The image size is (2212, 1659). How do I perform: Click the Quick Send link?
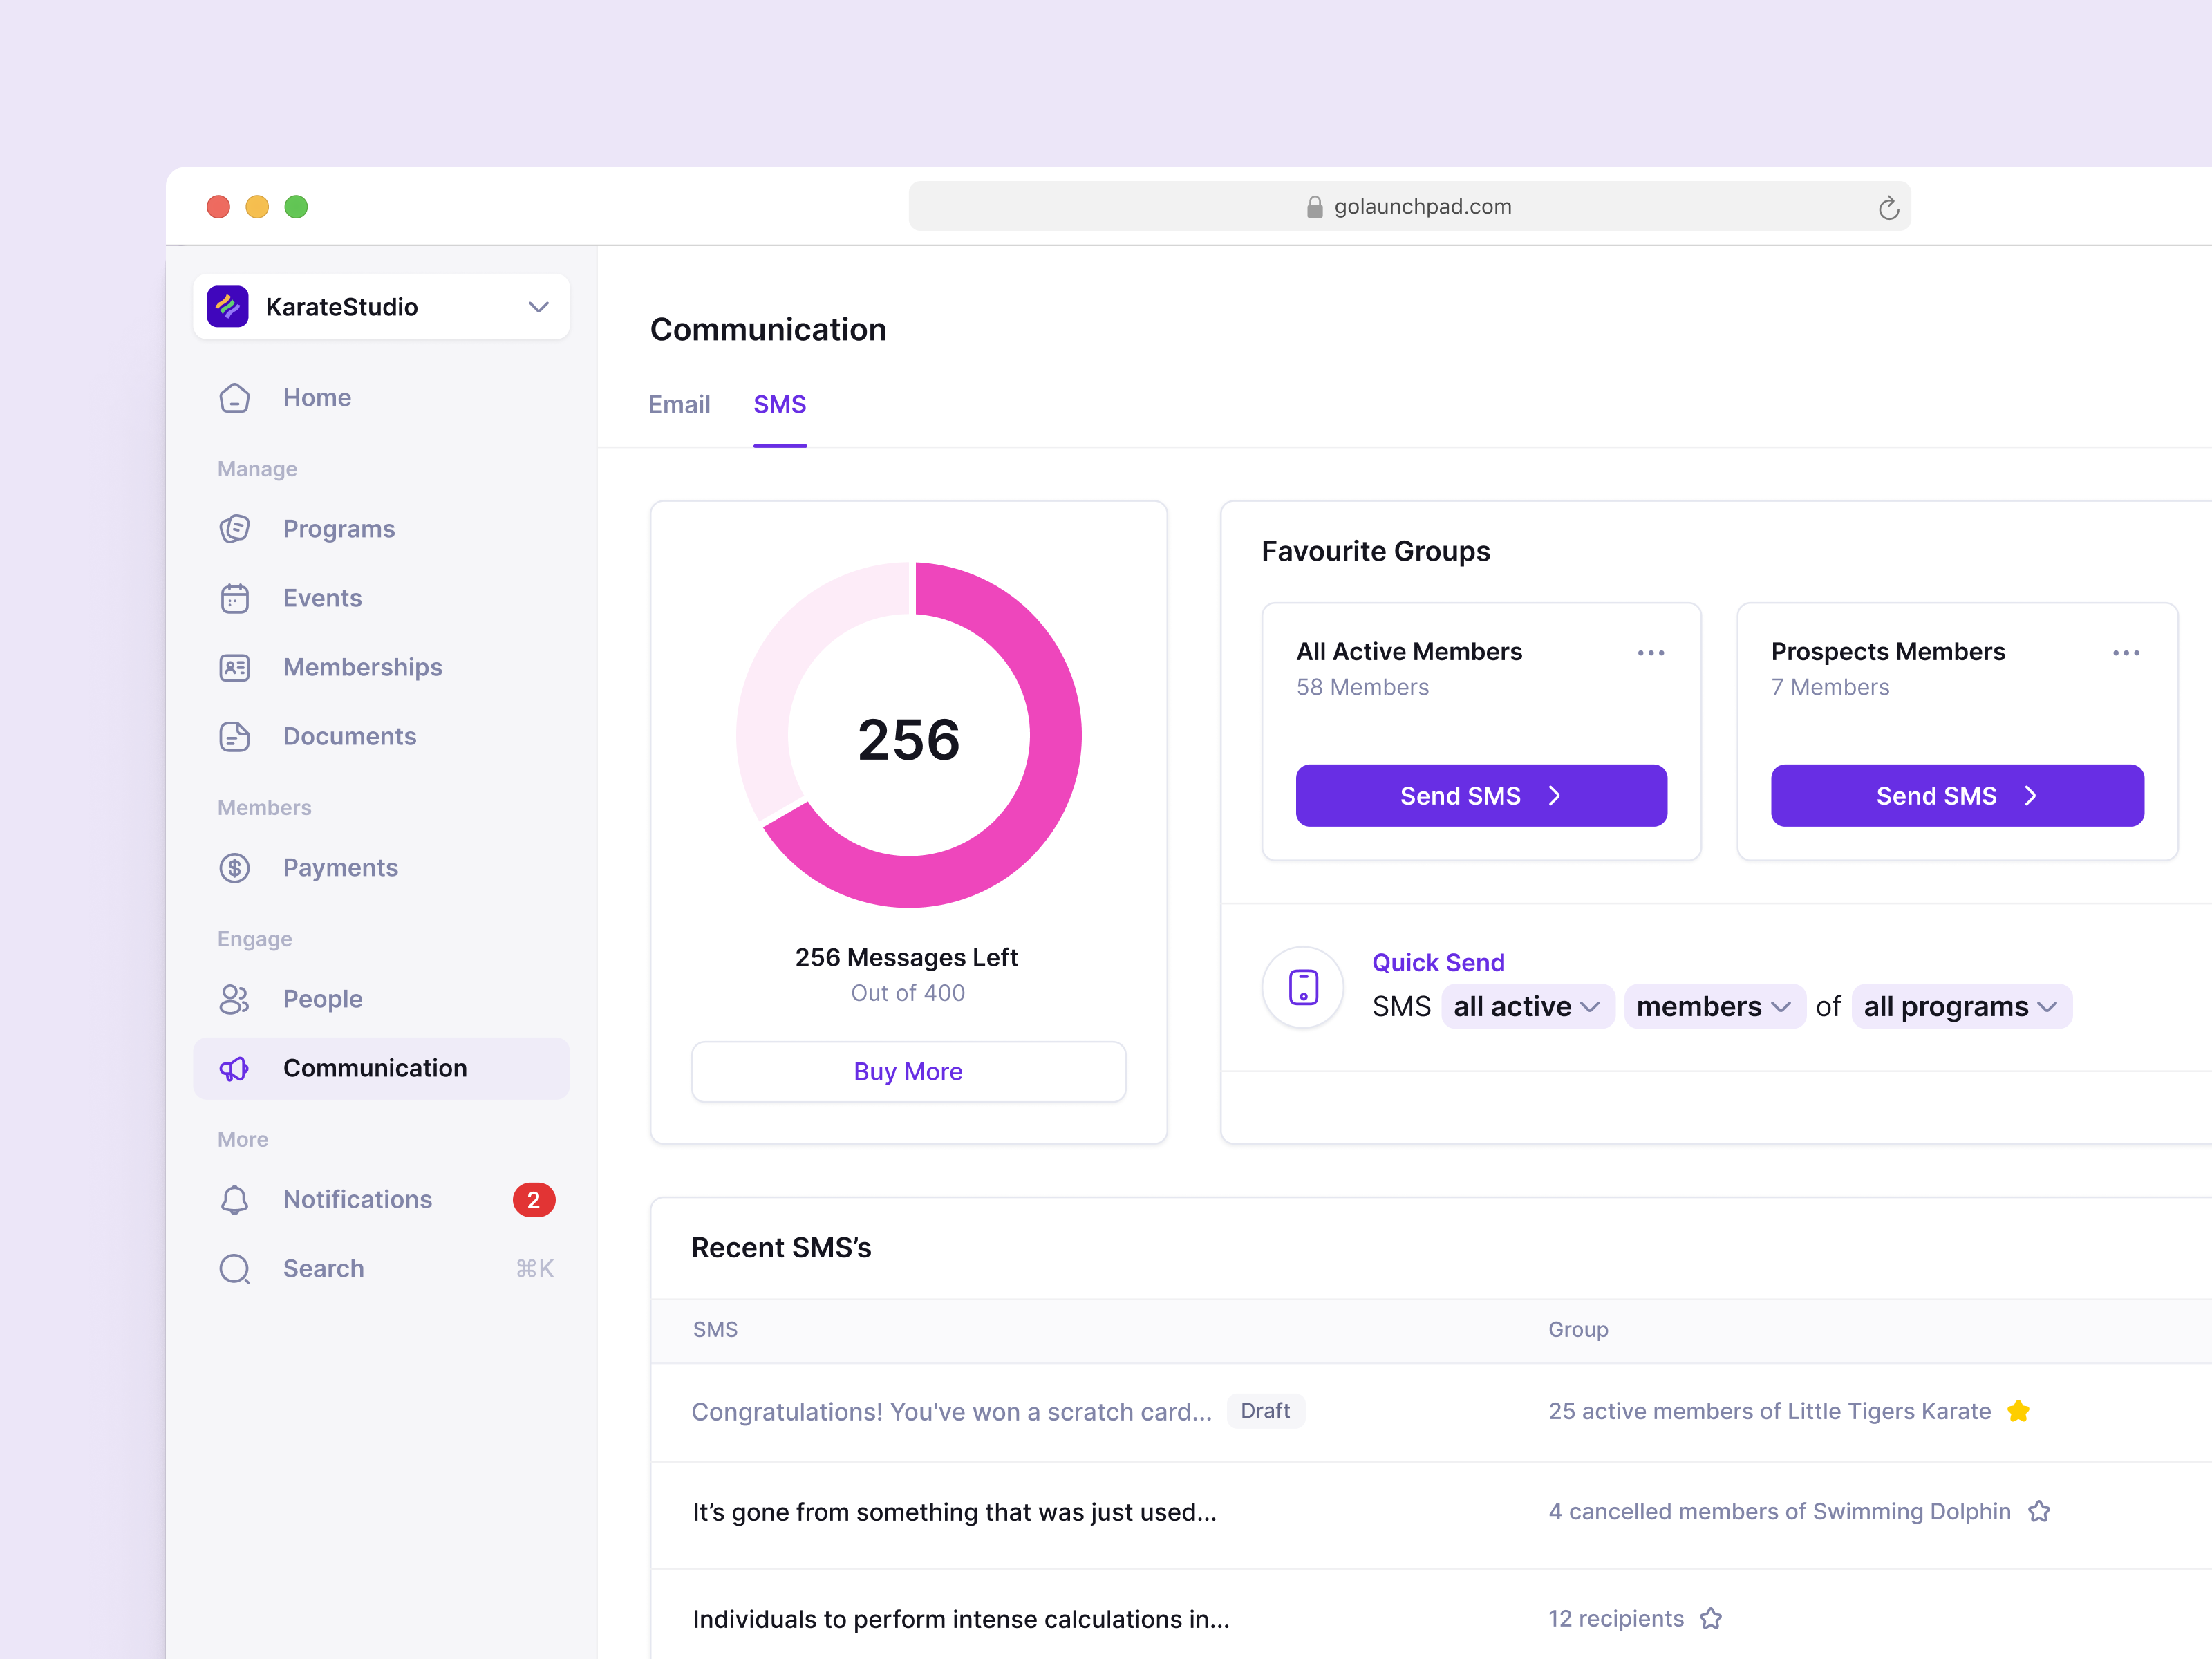point(1438,962)
